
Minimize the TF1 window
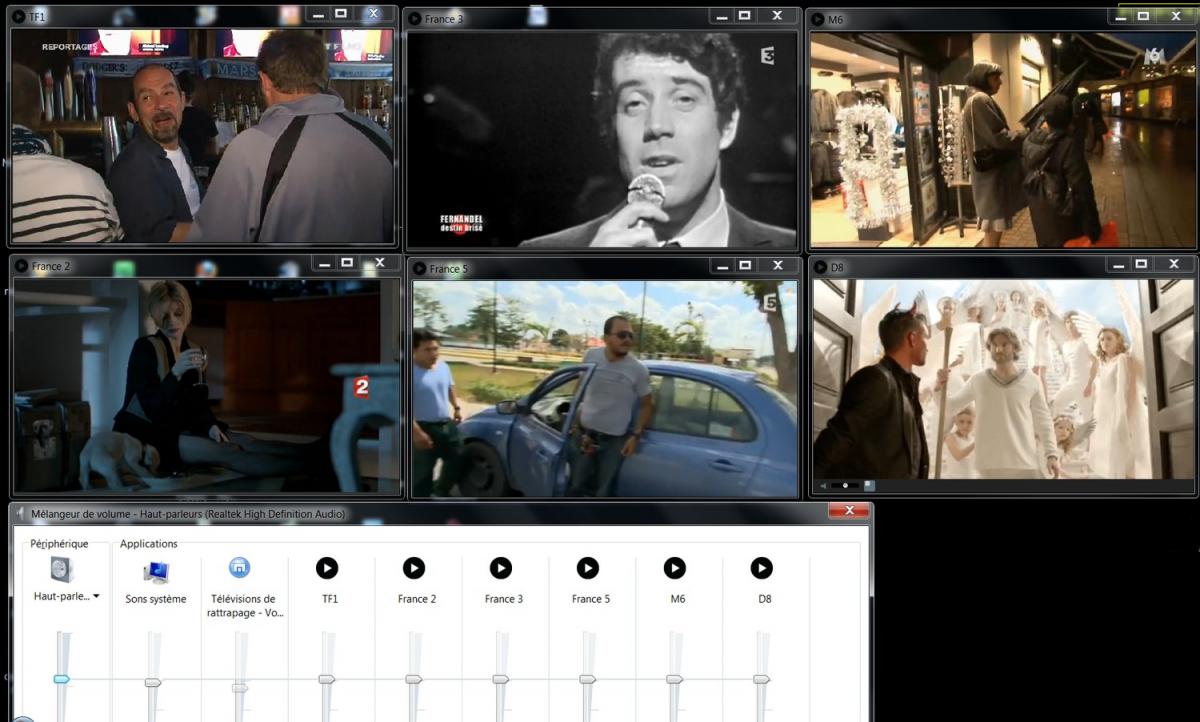(317, 14)
